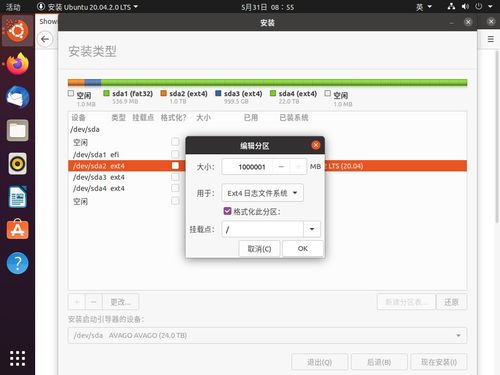
Task: Click the Device column header
Action: coord(78,117)
